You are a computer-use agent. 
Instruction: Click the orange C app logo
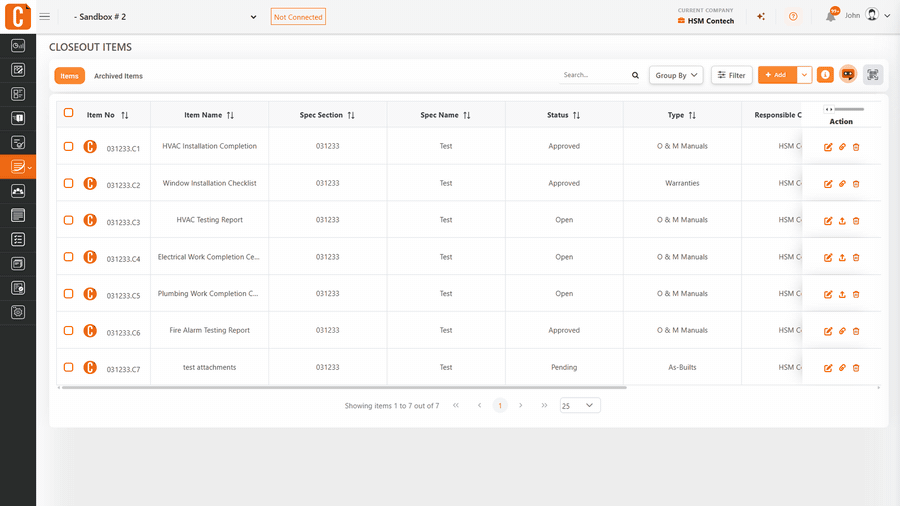(18, 16)
